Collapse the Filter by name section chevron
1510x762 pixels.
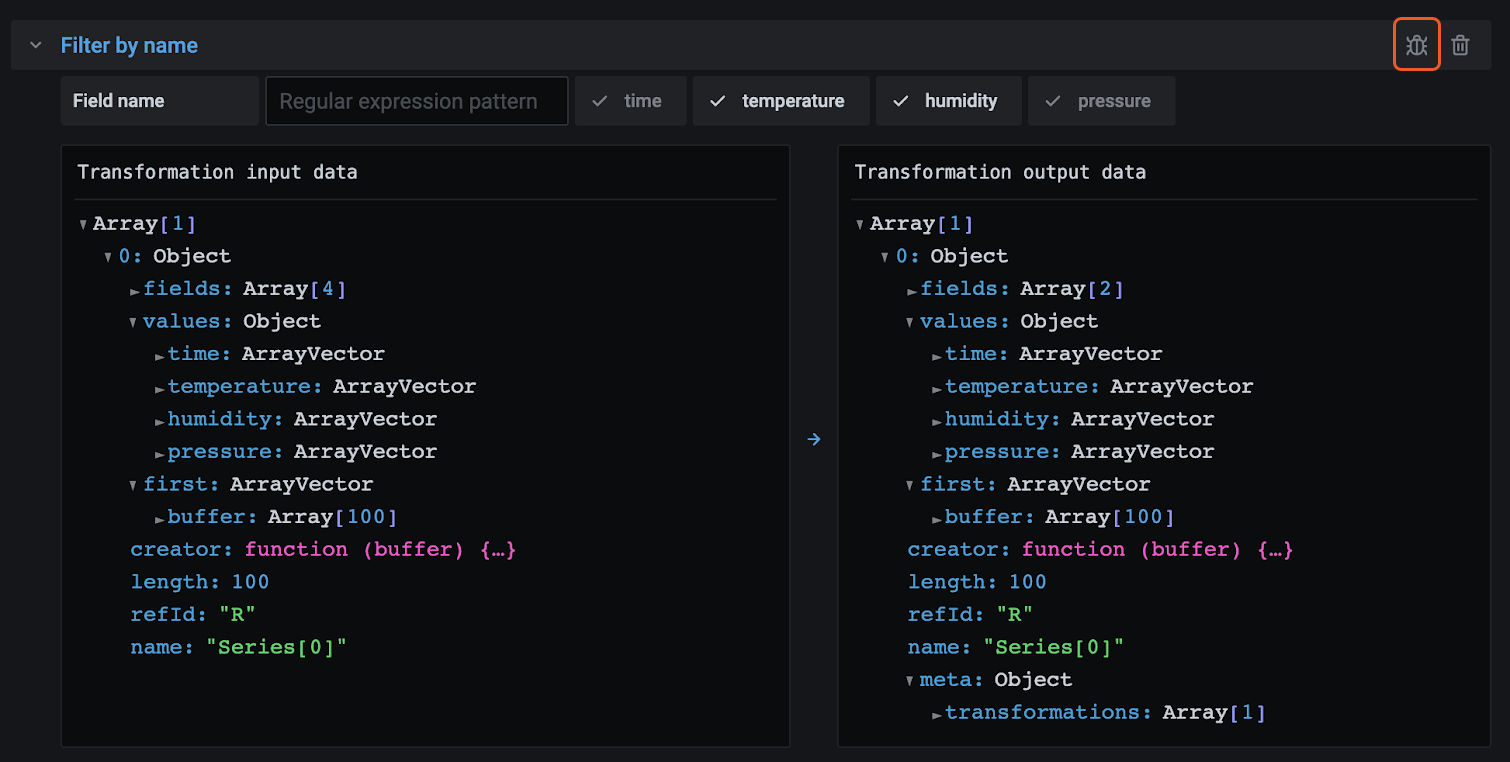[35, 45]
